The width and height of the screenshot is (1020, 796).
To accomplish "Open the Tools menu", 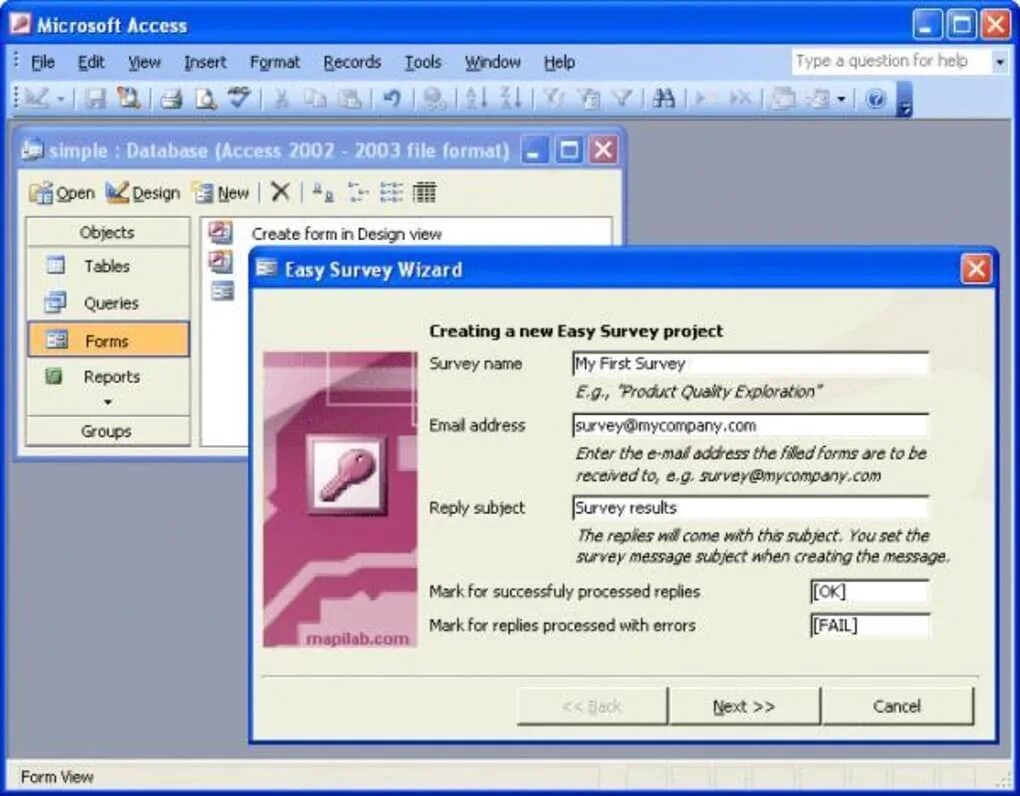I will click(423, 62).
